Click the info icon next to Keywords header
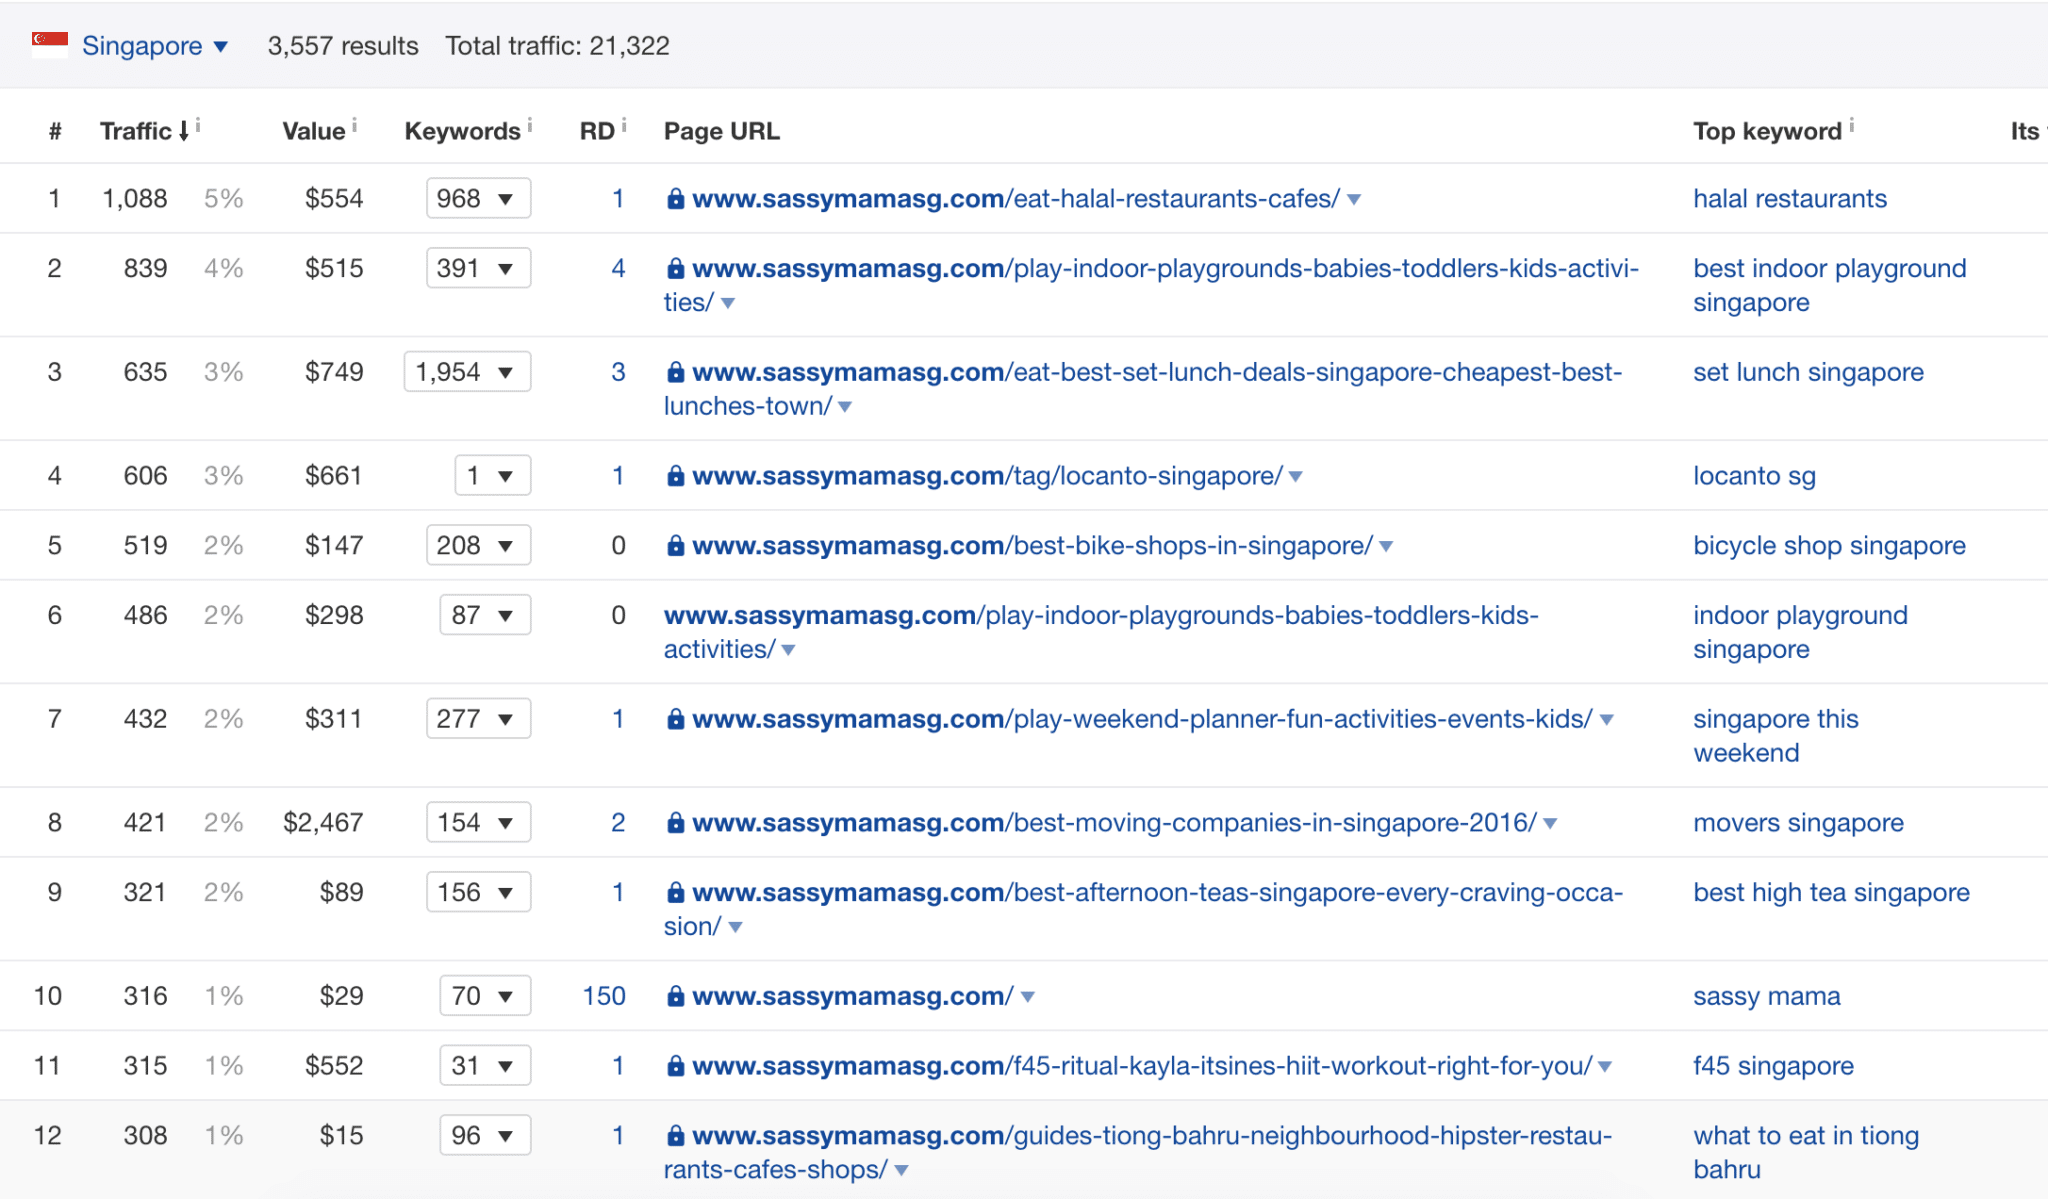This screenshot has width=2048, height=1199. pos(530,125)
